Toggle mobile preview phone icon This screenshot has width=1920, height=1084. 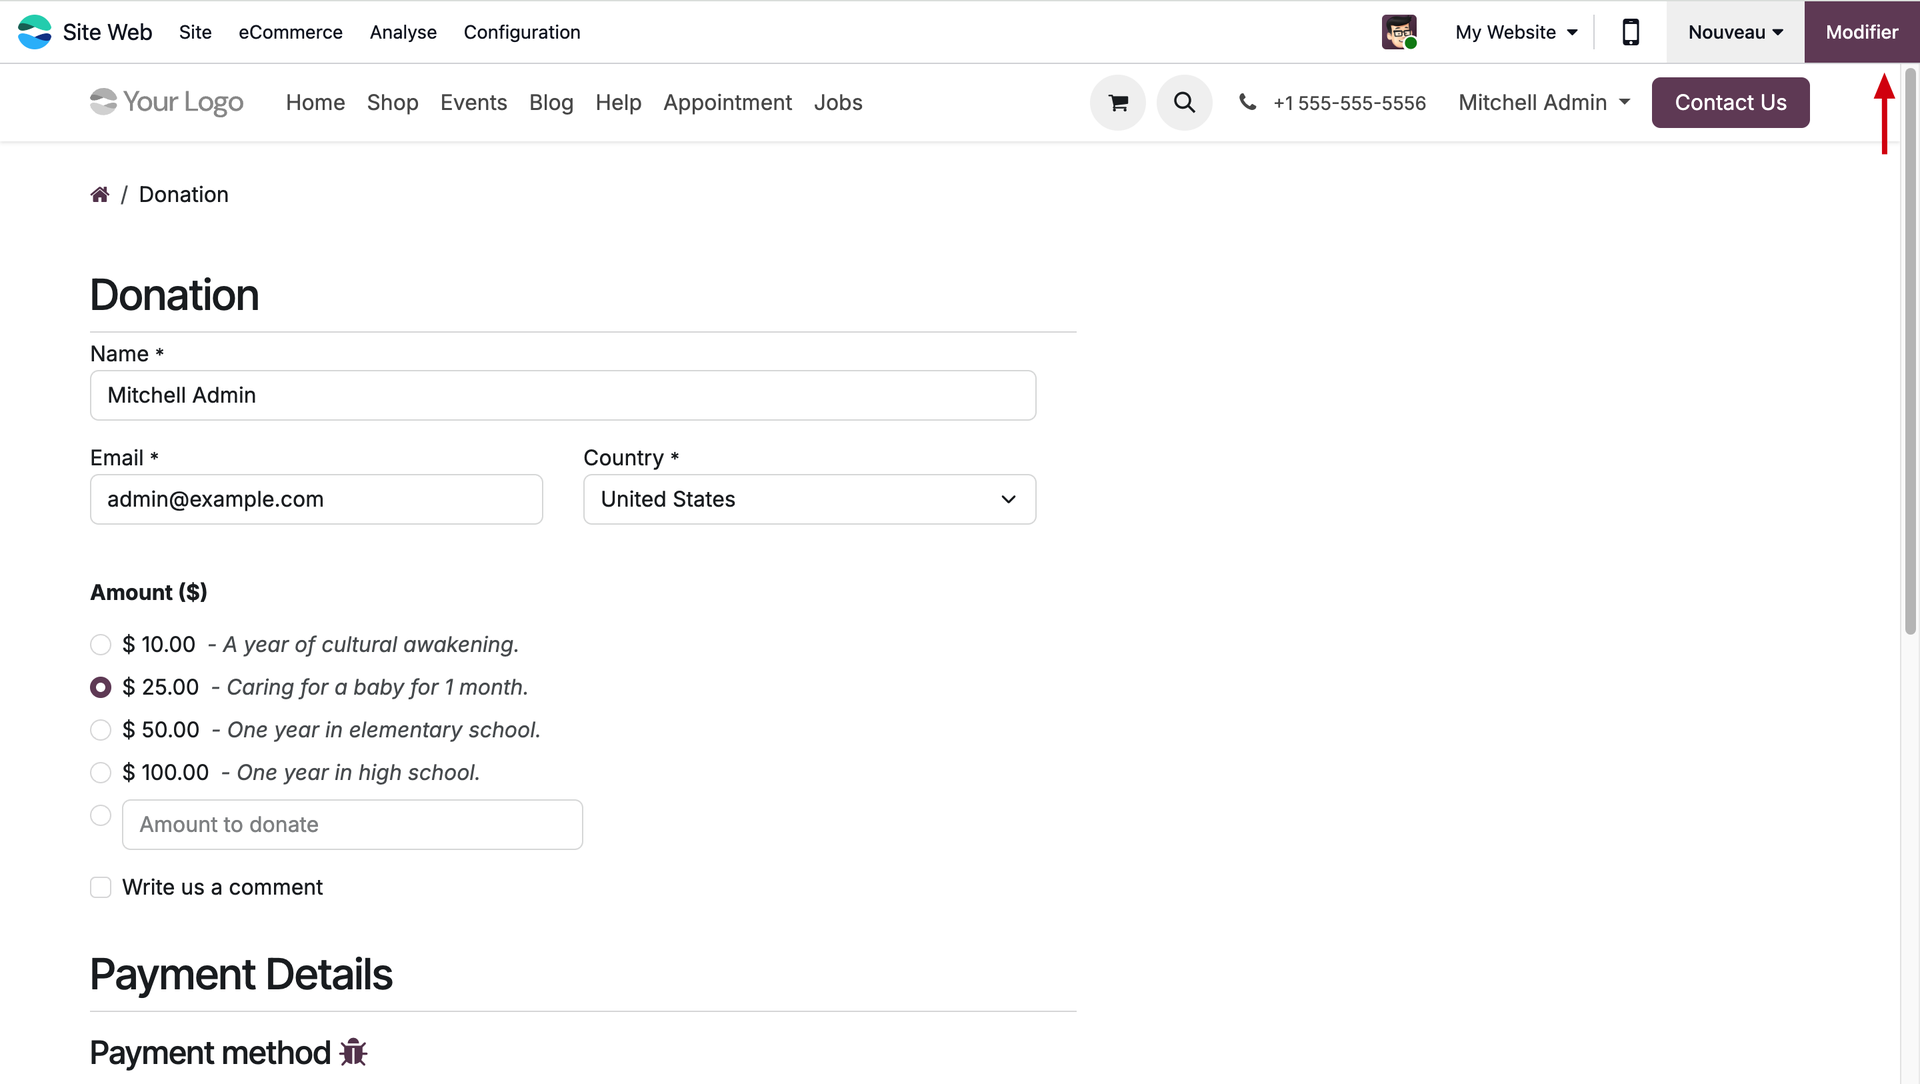[1630, 32]
